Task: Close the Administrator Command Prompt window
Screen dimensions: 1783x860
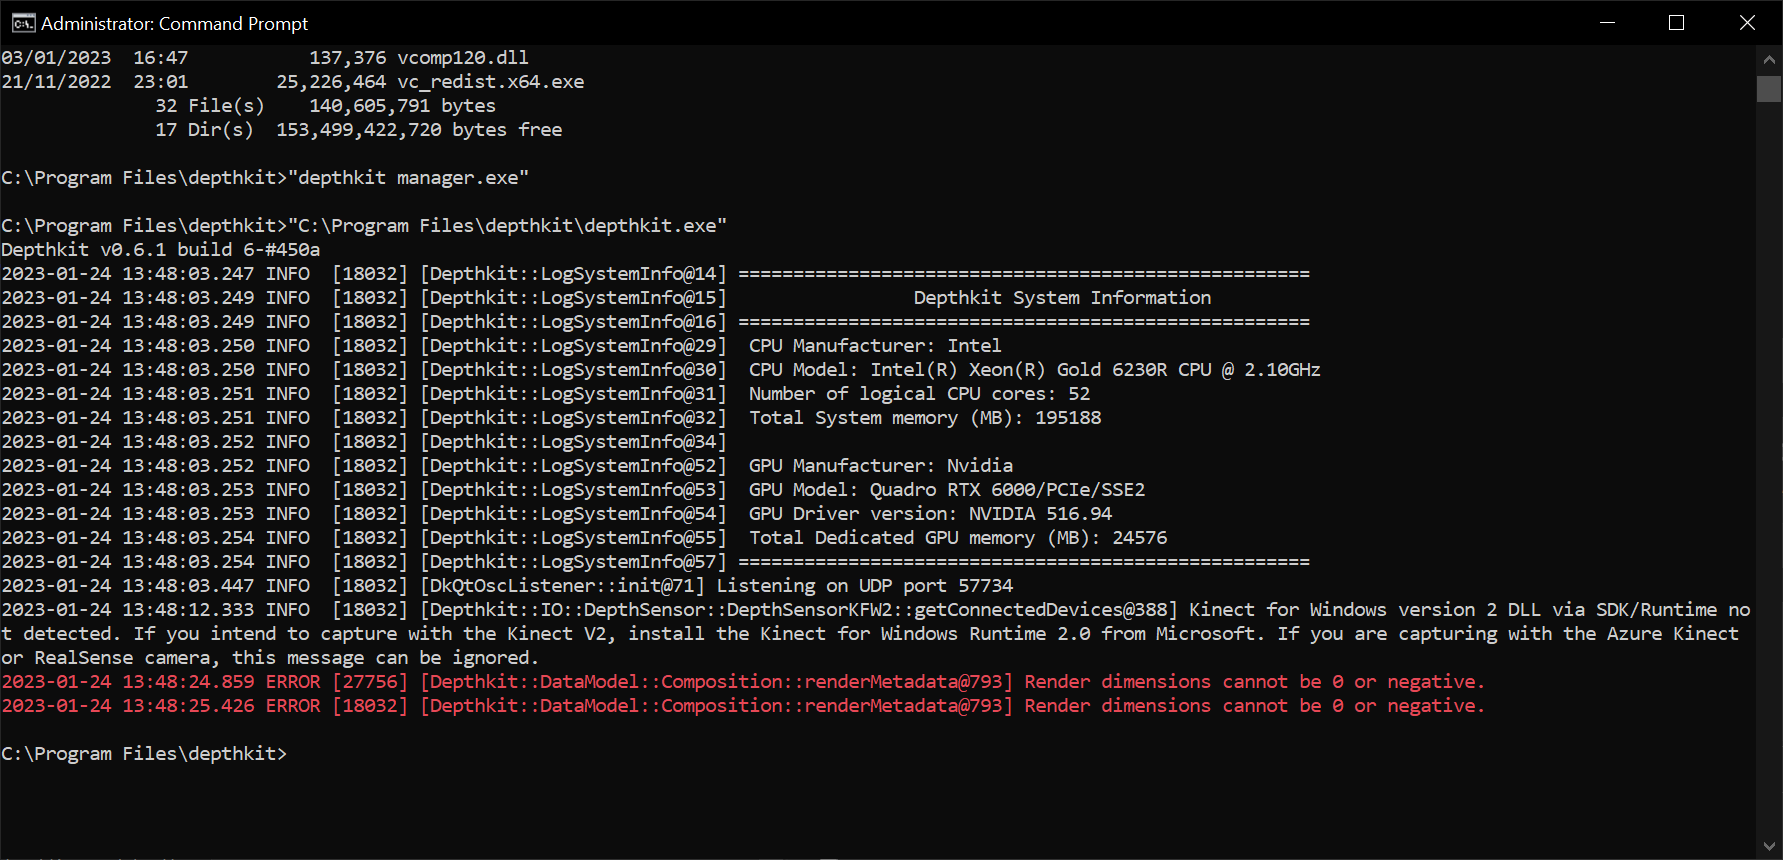Action: 1747,23
